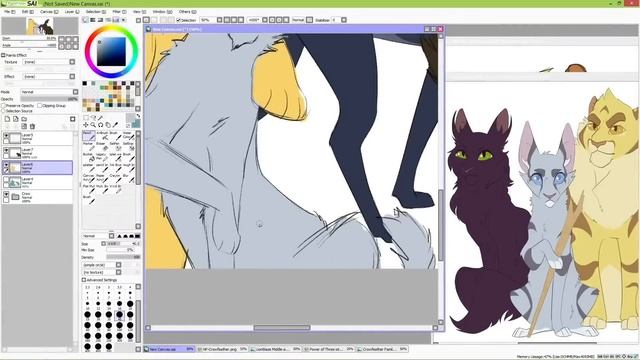The height and width of the screenshot is (360, 640).
Task: Open the Layer menu
Action: click(72, 12)
